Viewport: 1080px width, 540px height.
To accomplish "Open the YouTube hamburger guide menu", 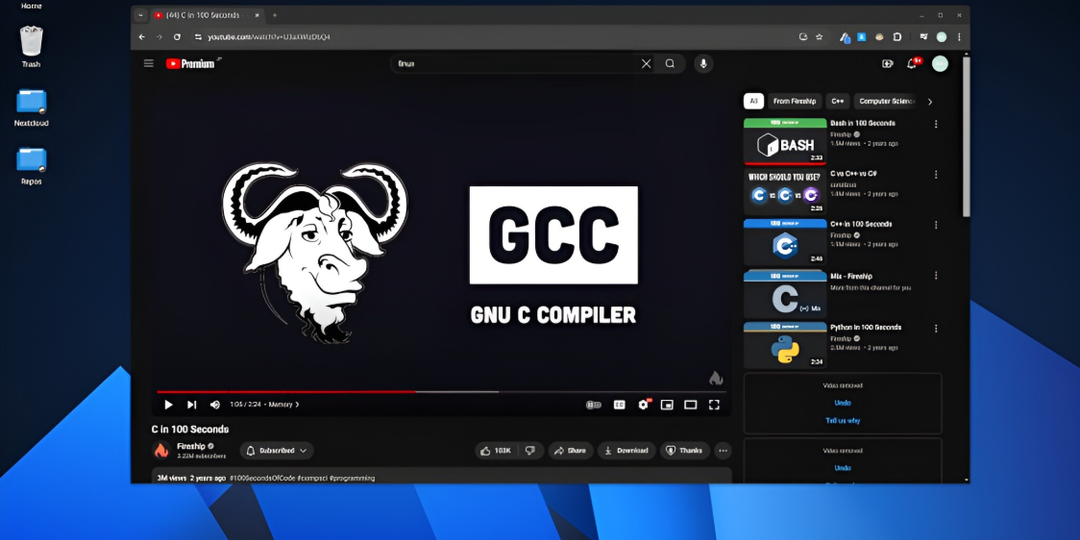I will click(148, 63).
